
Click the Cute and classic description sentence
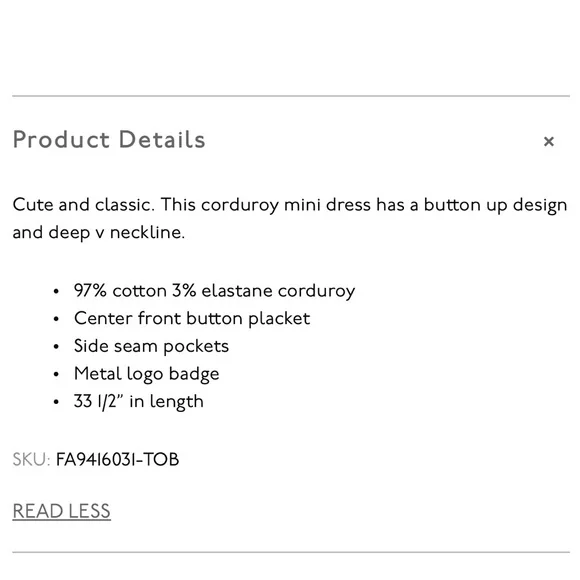tap(84, 205)
